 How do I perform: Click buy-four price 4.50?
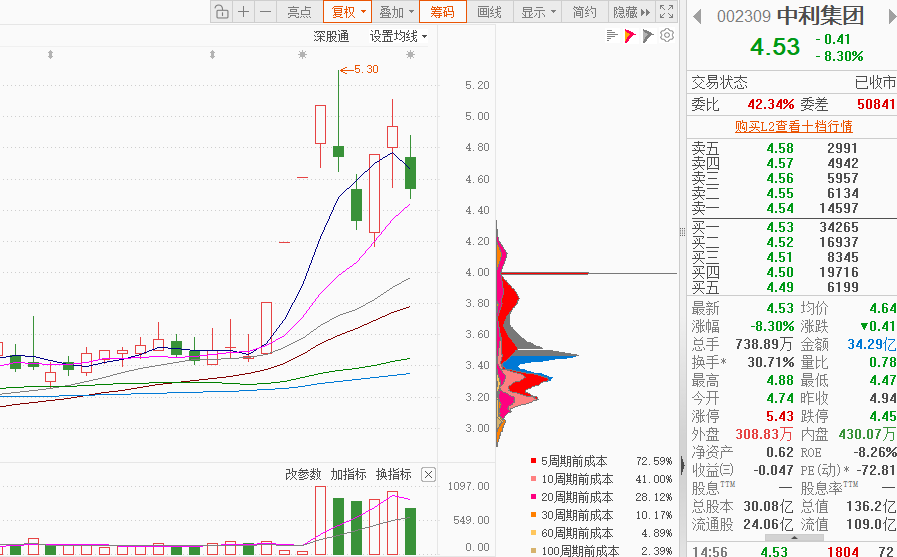pos(780,272)
